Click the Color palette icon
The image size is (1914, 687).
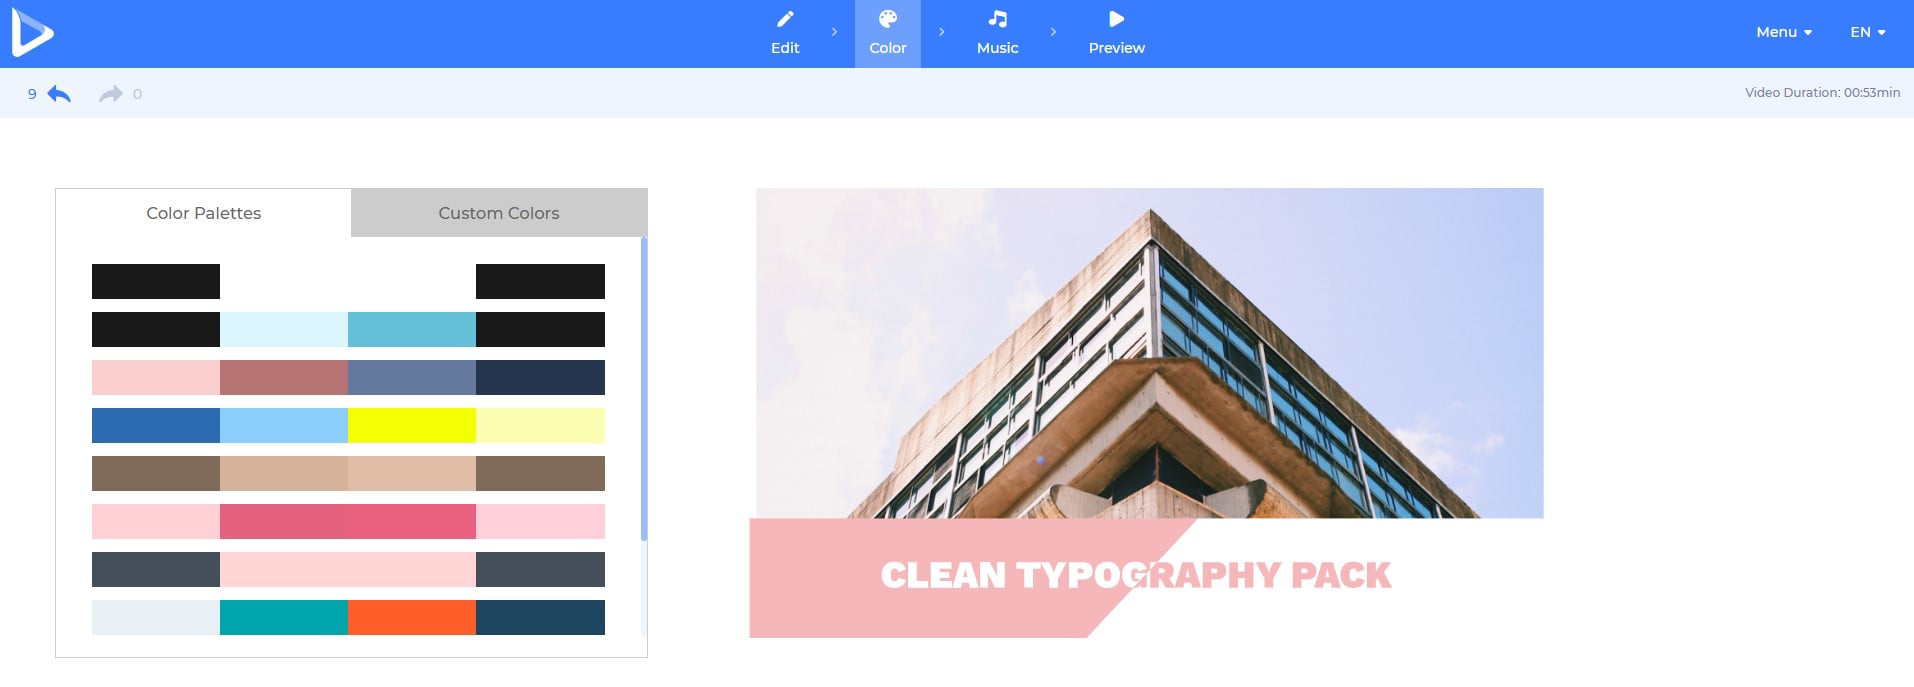[887, 19]
